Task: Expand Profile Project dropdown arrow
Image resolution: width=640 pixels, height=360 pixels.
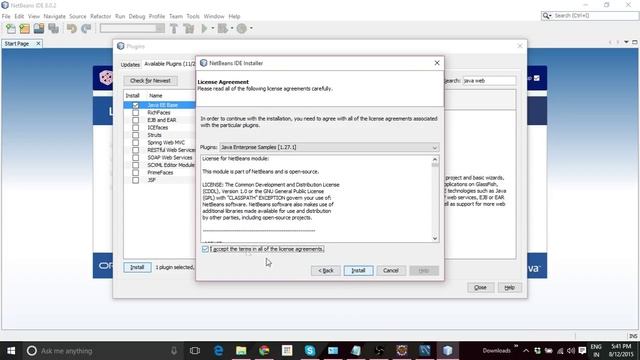Action: 251,29
